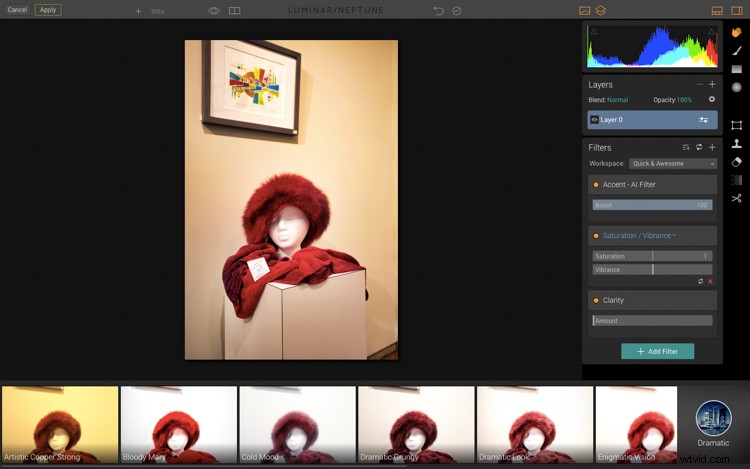Switch to single image mode icon
This screenshot has height=469, width=750.
(585, 11)
